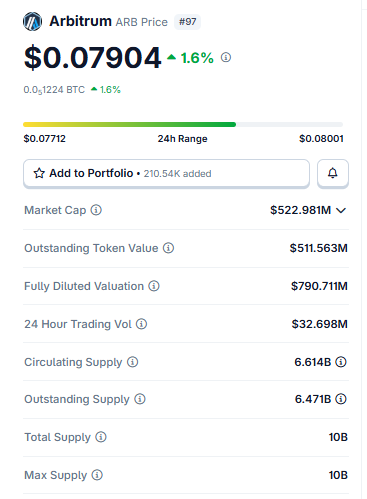The image size is (367, 499).
Task: Click the #97 rank badge
Action: (187, 22)
